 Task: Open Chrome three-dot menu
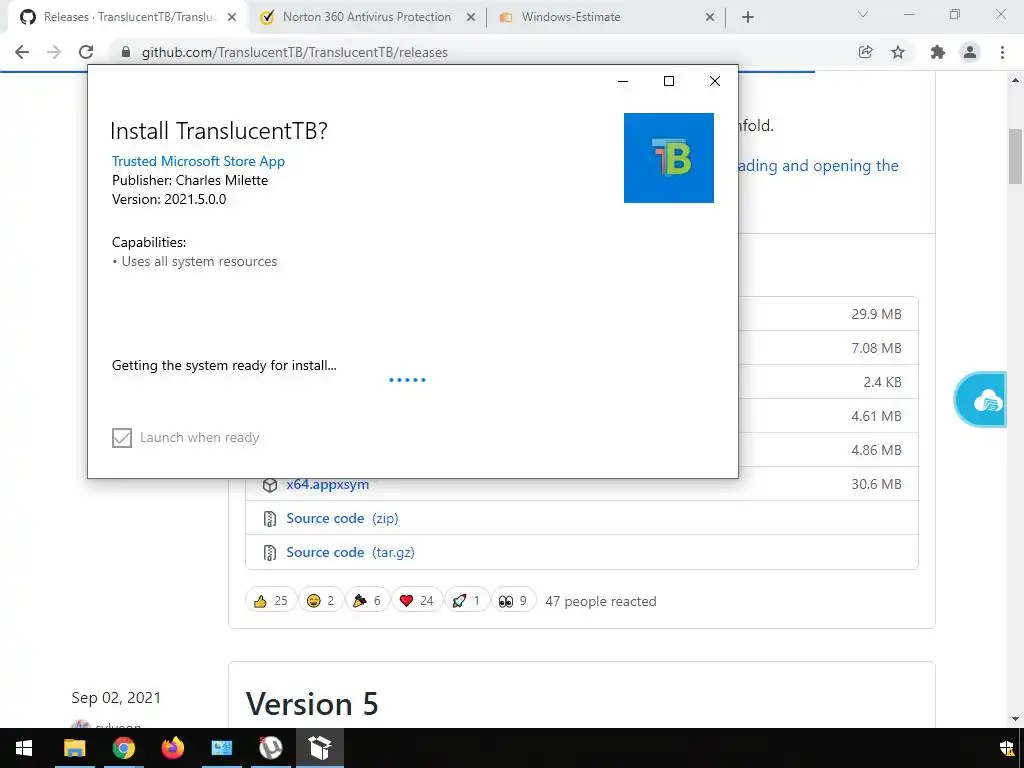pyautogui.click(x=1002, y=52)
